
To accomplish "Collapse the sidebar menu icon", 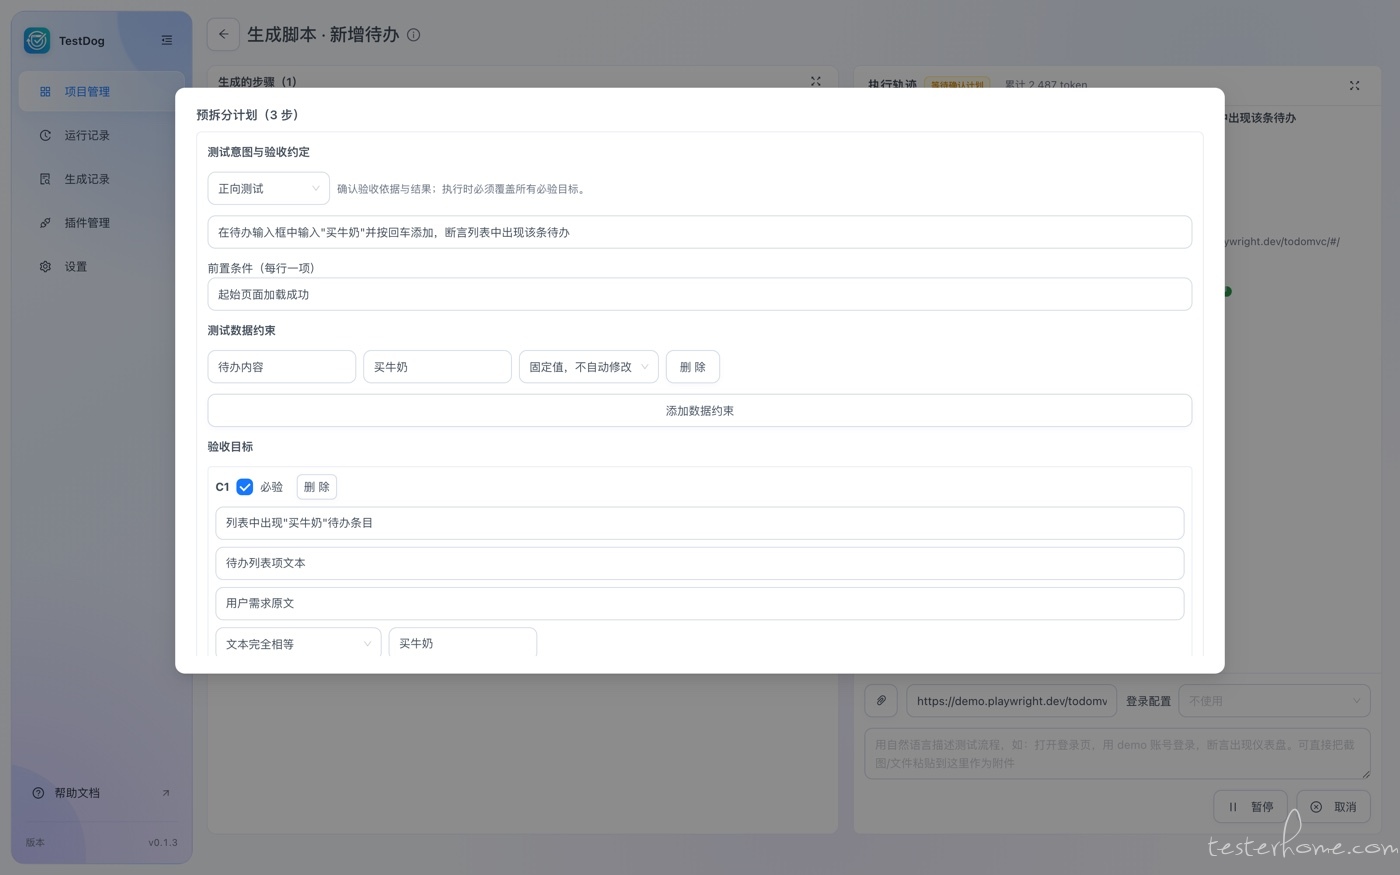I will (x=167, y=40).
